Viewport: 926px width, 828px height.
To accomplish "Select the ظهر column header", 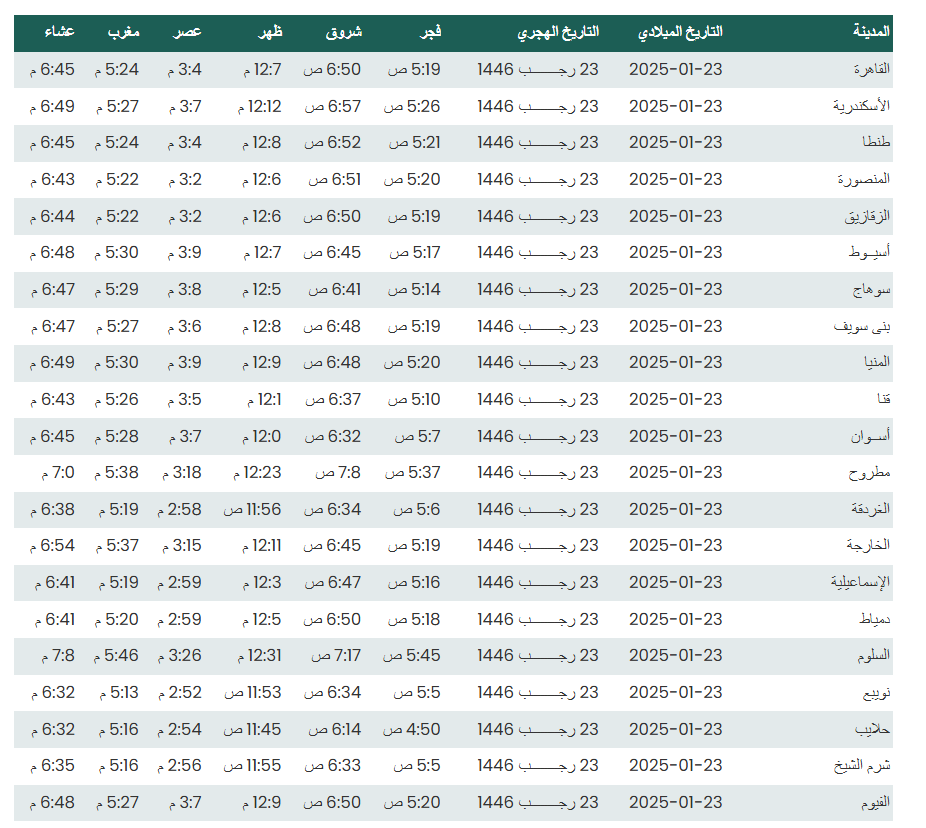I will click(x=270, y=32).
